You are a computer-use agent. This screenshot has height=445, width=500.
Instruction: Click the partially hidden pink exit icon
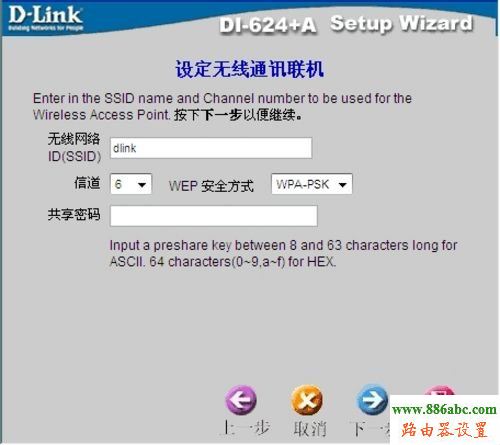coord(439,390)
